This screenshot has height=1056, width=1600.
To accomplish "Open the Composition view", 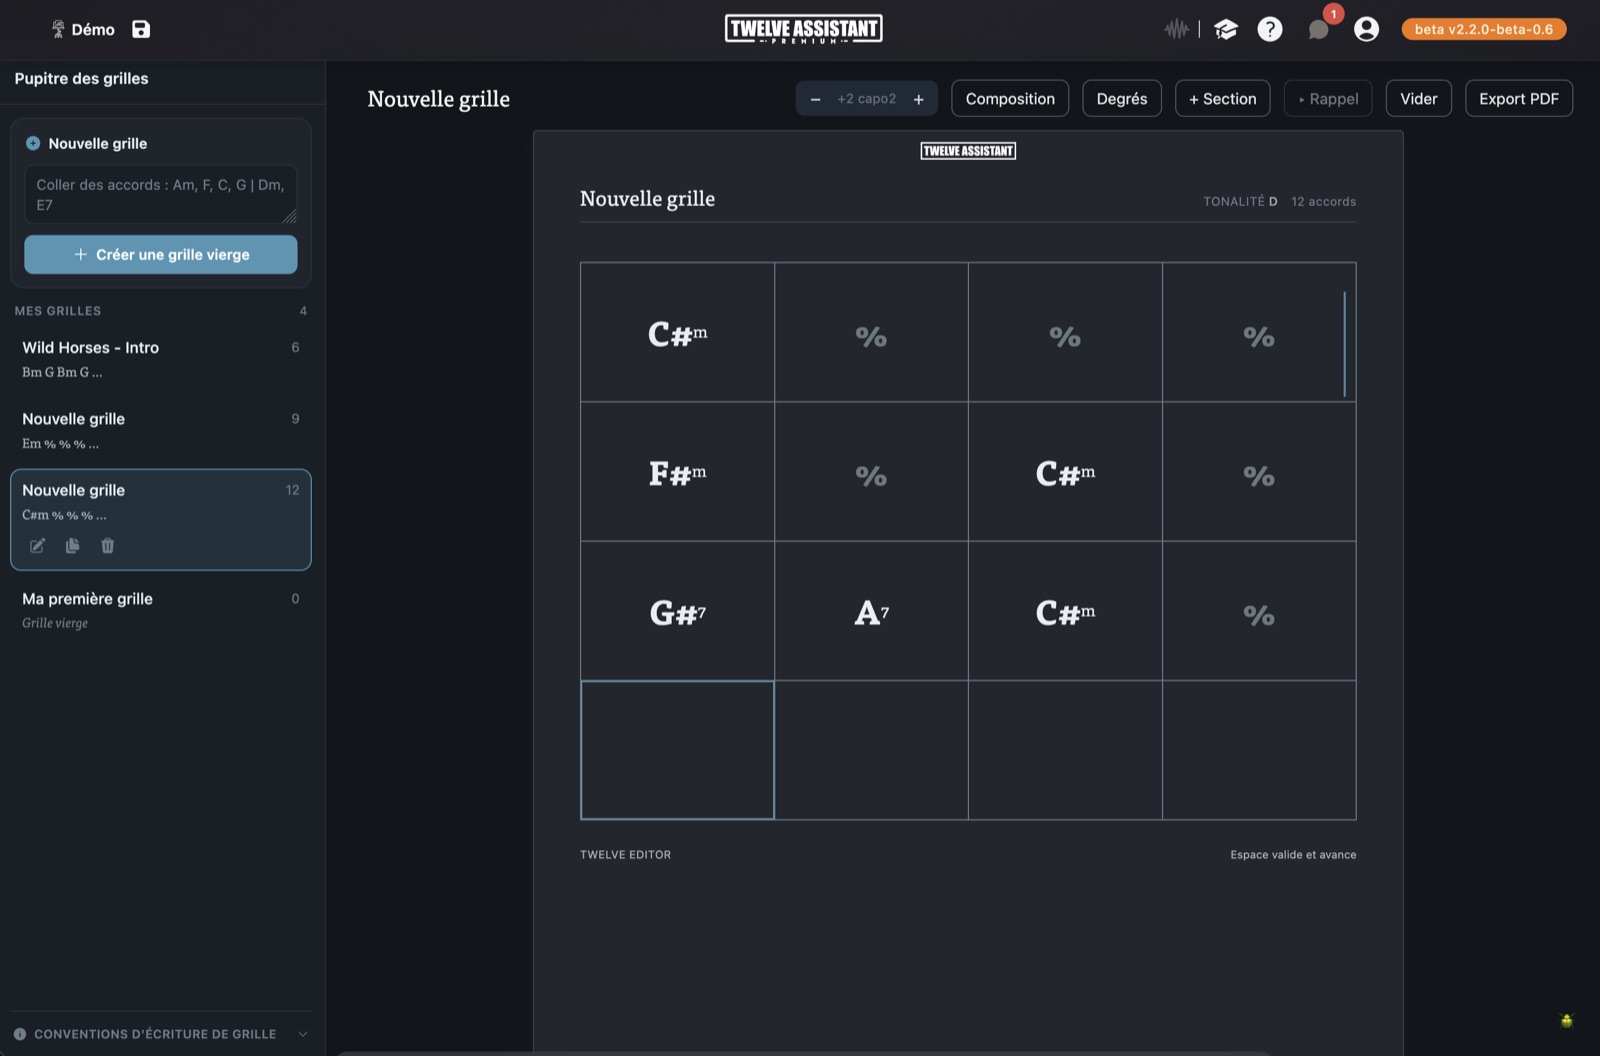I will (x=1010, y=98).
